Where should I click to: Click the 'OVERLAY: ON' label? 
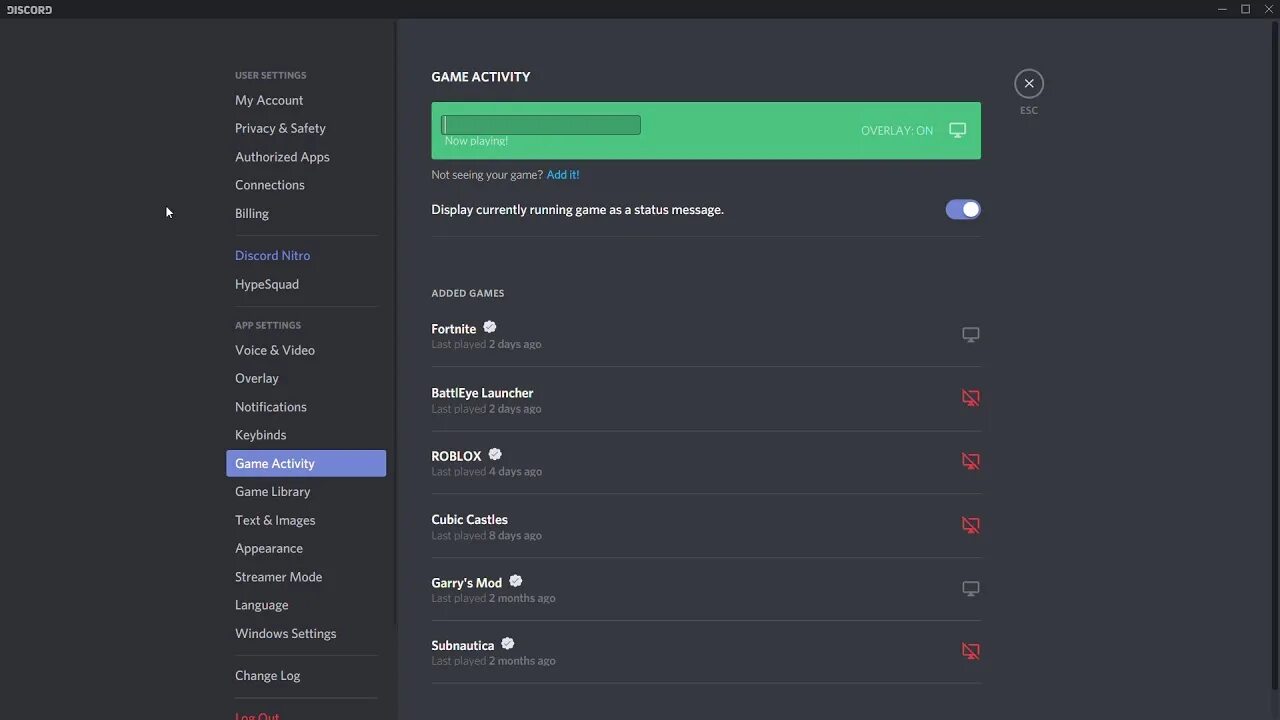897,131
